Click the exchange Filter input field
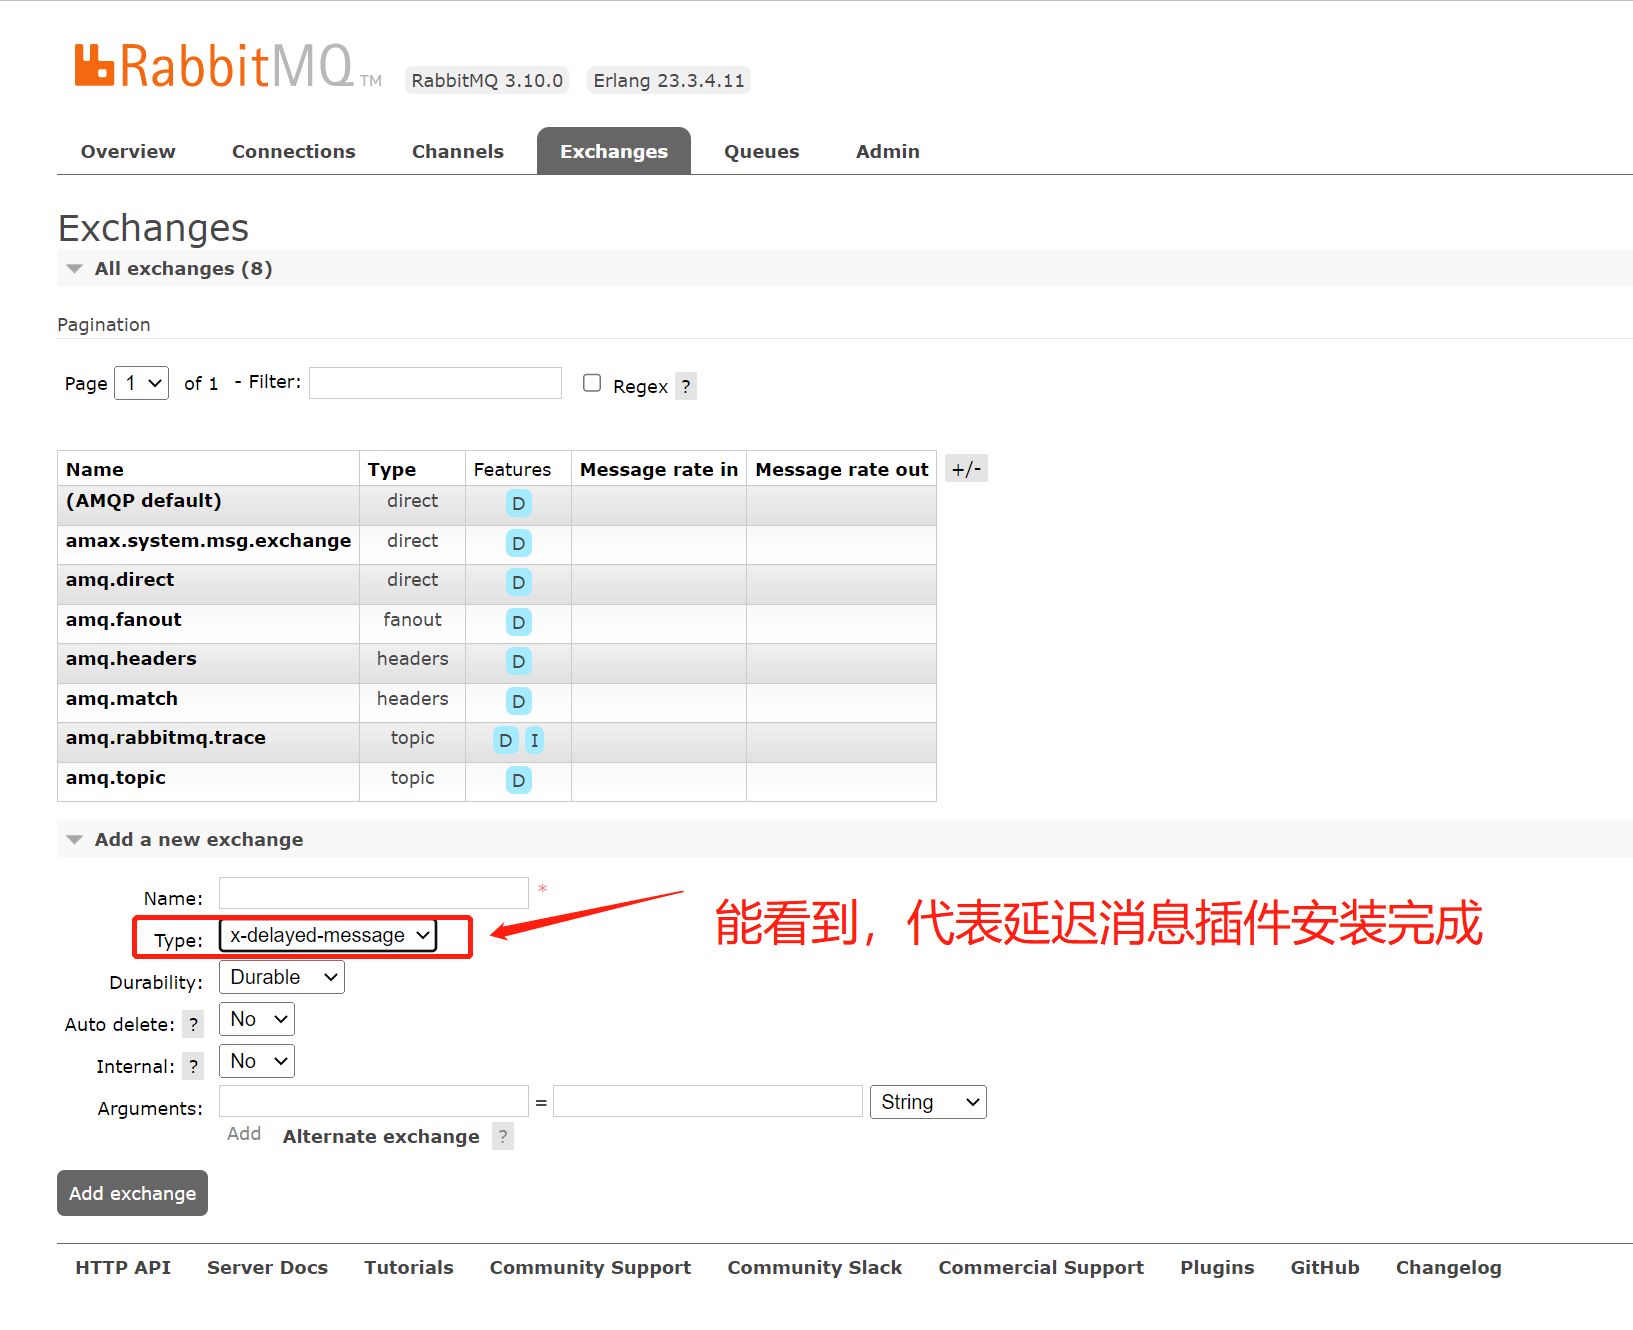The image size is (1633, 1330). 435,383
